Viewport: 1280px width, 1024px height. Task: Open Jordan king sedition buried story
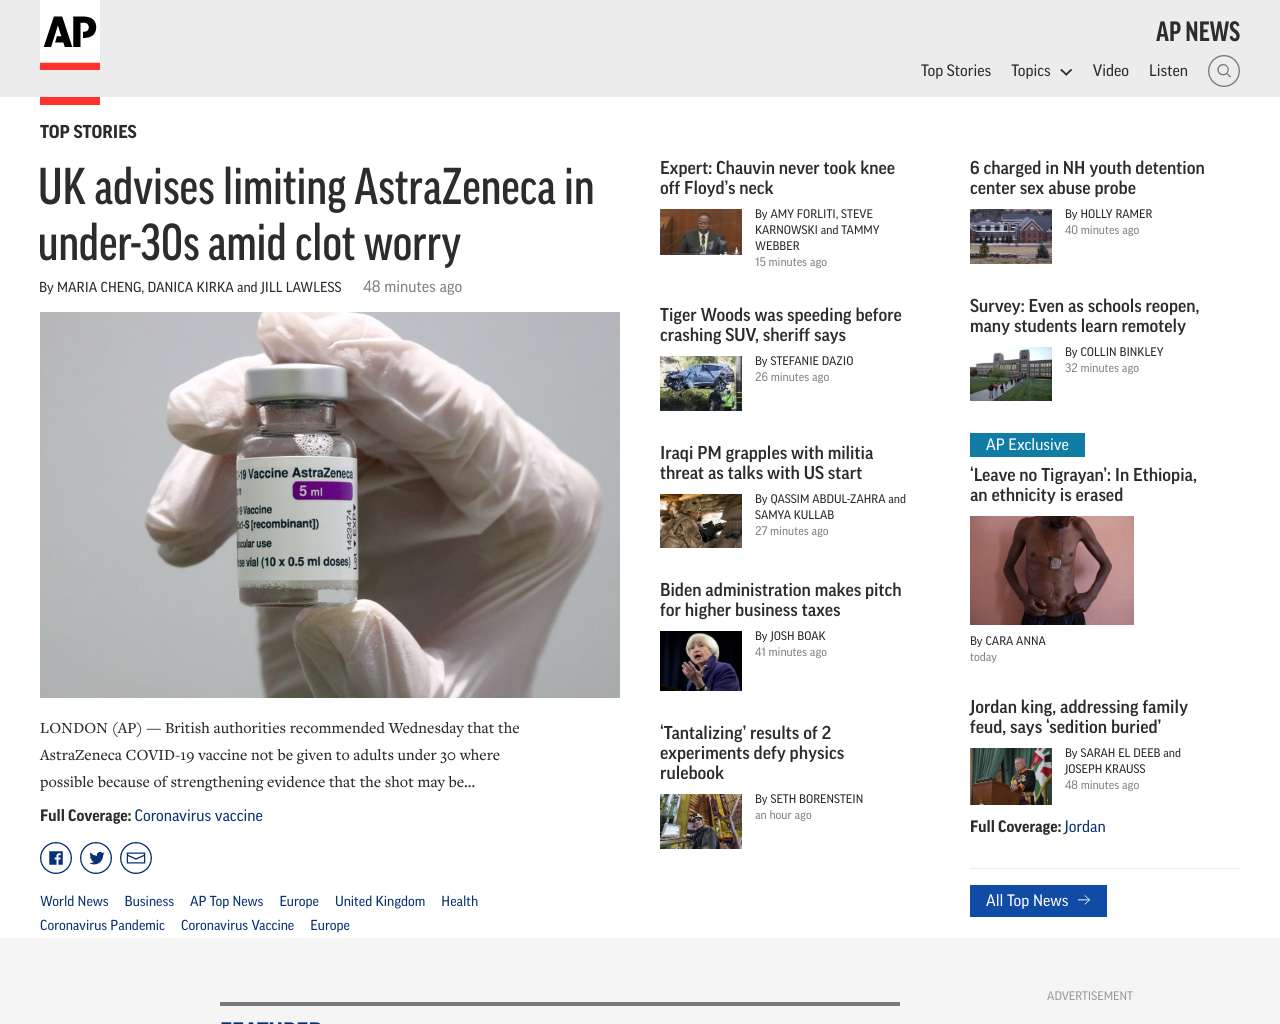click(x=1079, y=717)
